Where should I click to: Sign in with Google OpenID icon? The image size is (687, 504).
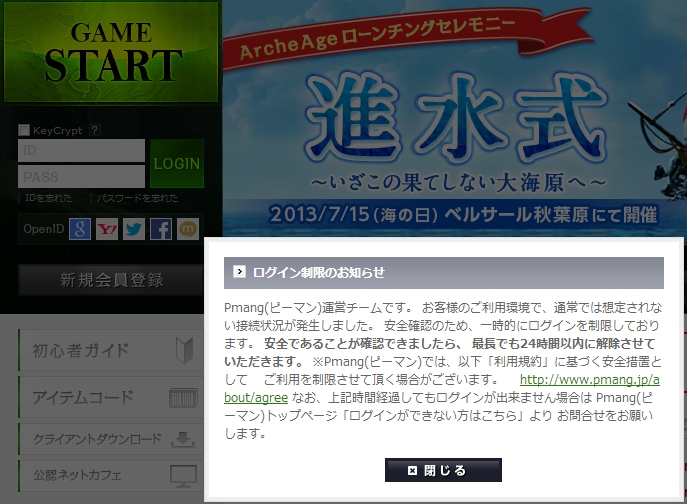(81, 229)
